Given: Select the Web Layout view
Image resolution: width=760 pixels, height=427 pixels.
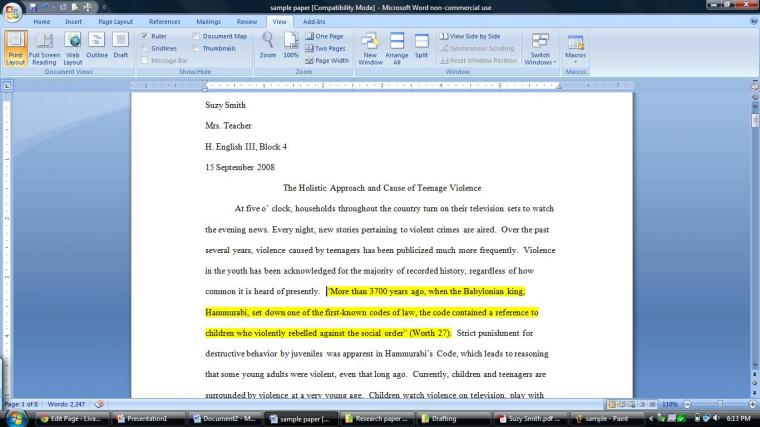Looking at the screenshot, I should tap(73, 47).
